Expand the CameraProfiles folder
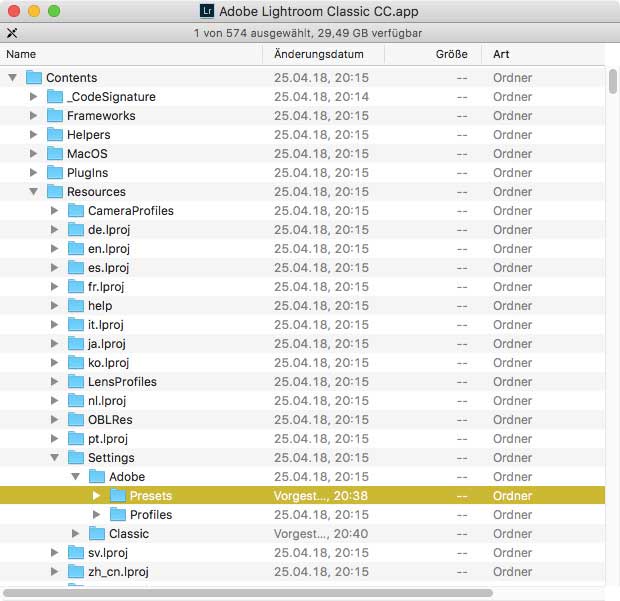Viewport: 620px width, 601px height. pyautogui.click(x=55, y=210)
